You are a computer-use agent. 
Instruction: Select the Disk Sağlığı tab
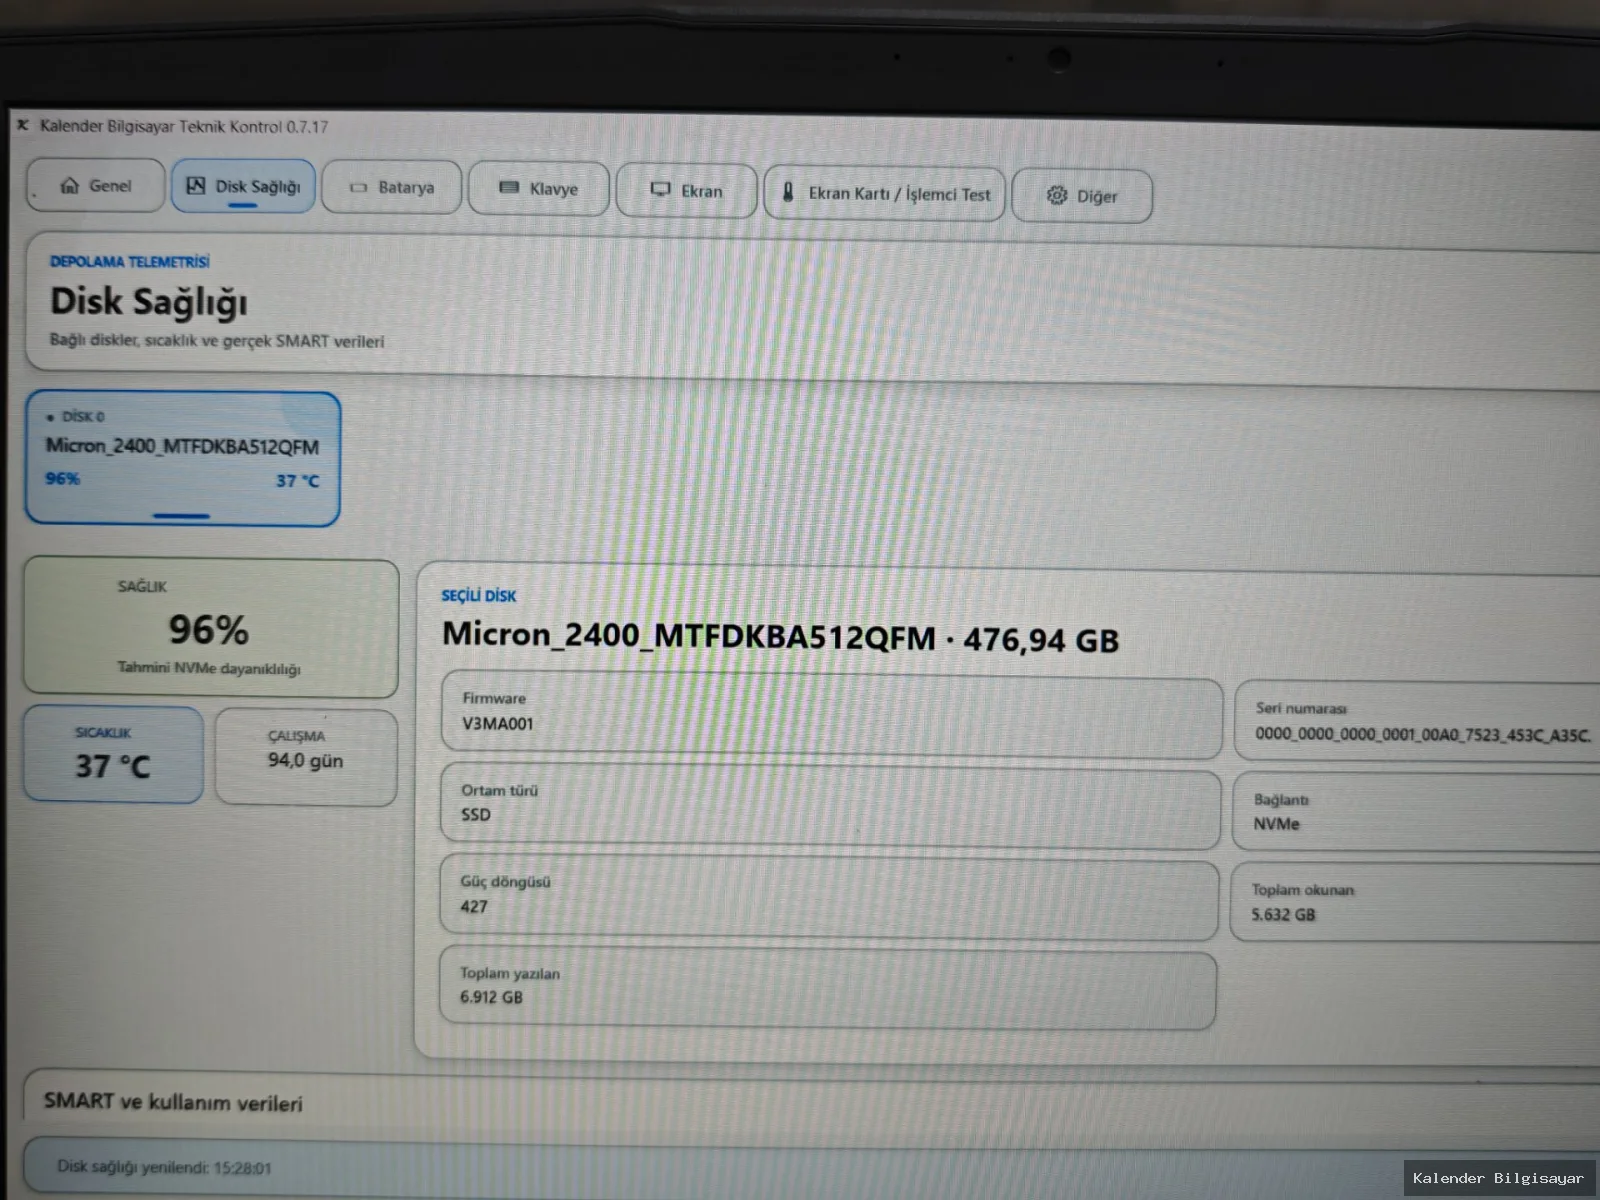pos(243,186)
